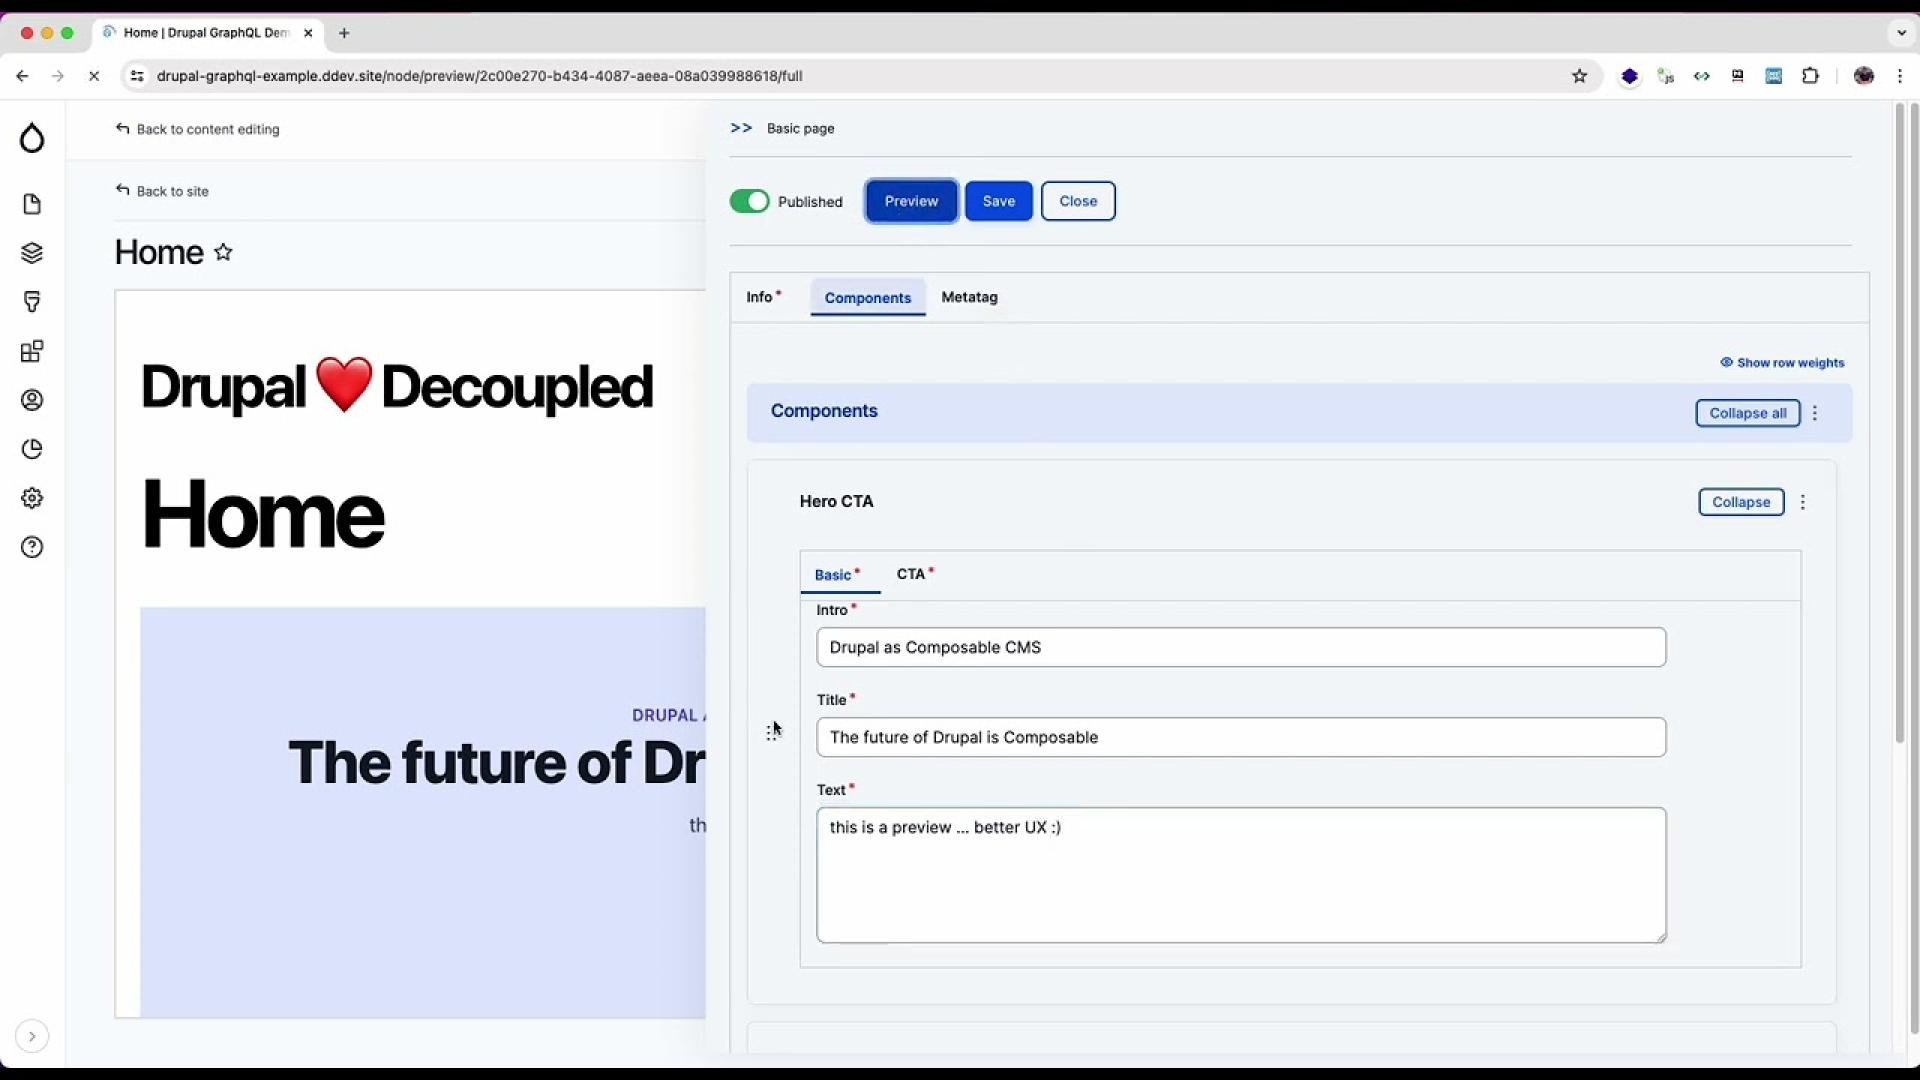This screenshot has height=1080, width=1920.
Task: Click the edit panel vertical scrollbar
Action: (1899, 424)
